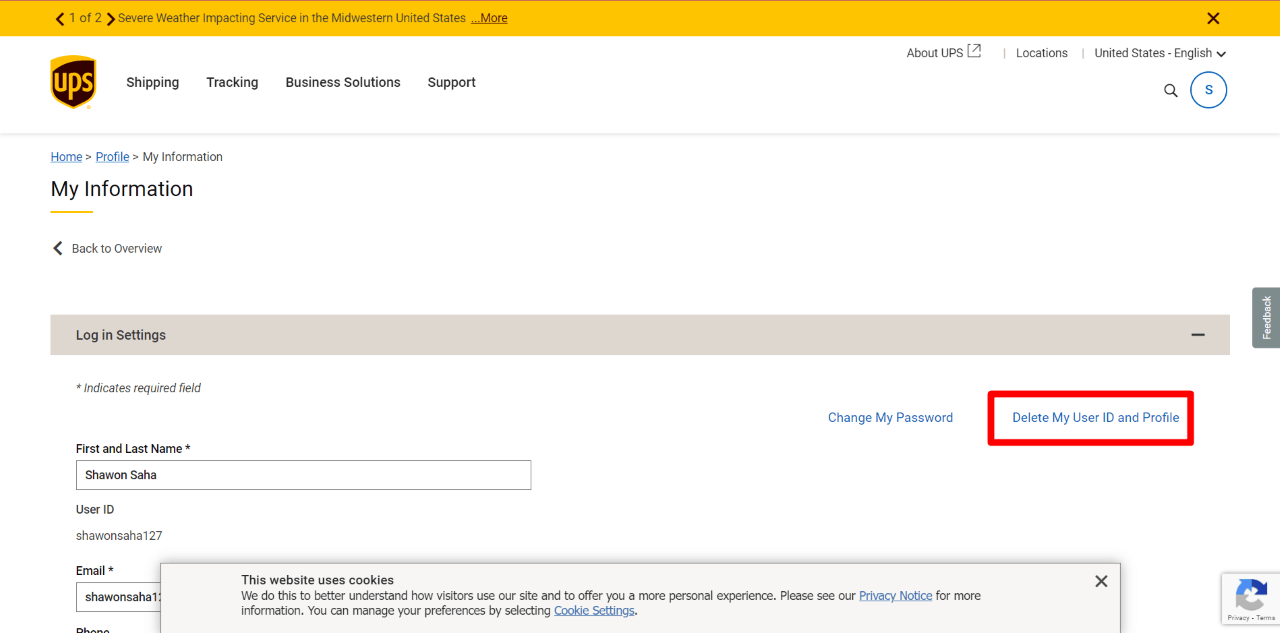Click the My Information page heading
This screenshot has height=633, width=1280.
(x=122, y=189)
